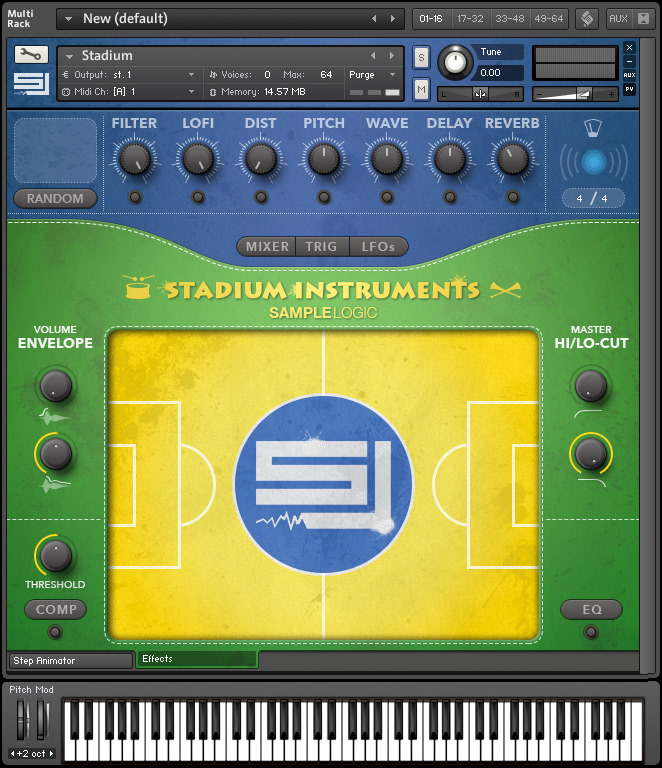662x768 pixels.
Task: Click the COMP button
Action: coord(55,609)
